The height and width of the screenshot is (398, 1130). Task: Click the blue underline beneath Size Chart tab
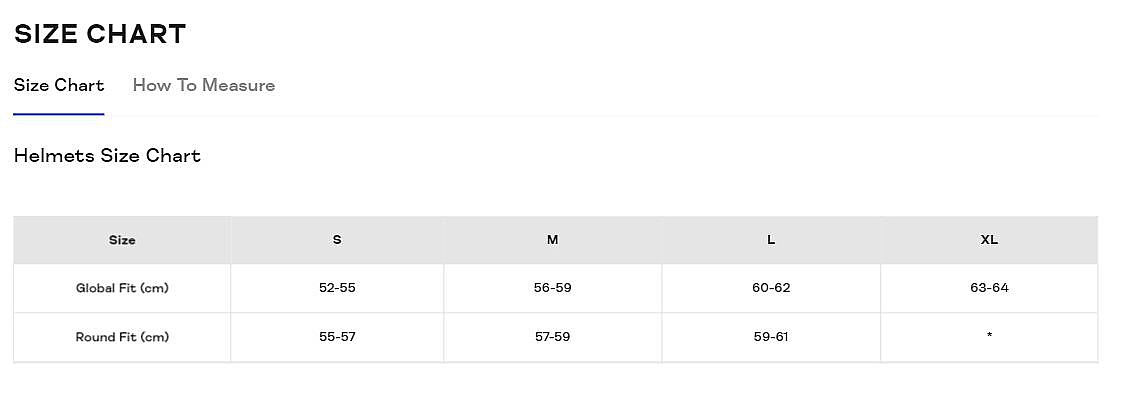coord(59,114)
